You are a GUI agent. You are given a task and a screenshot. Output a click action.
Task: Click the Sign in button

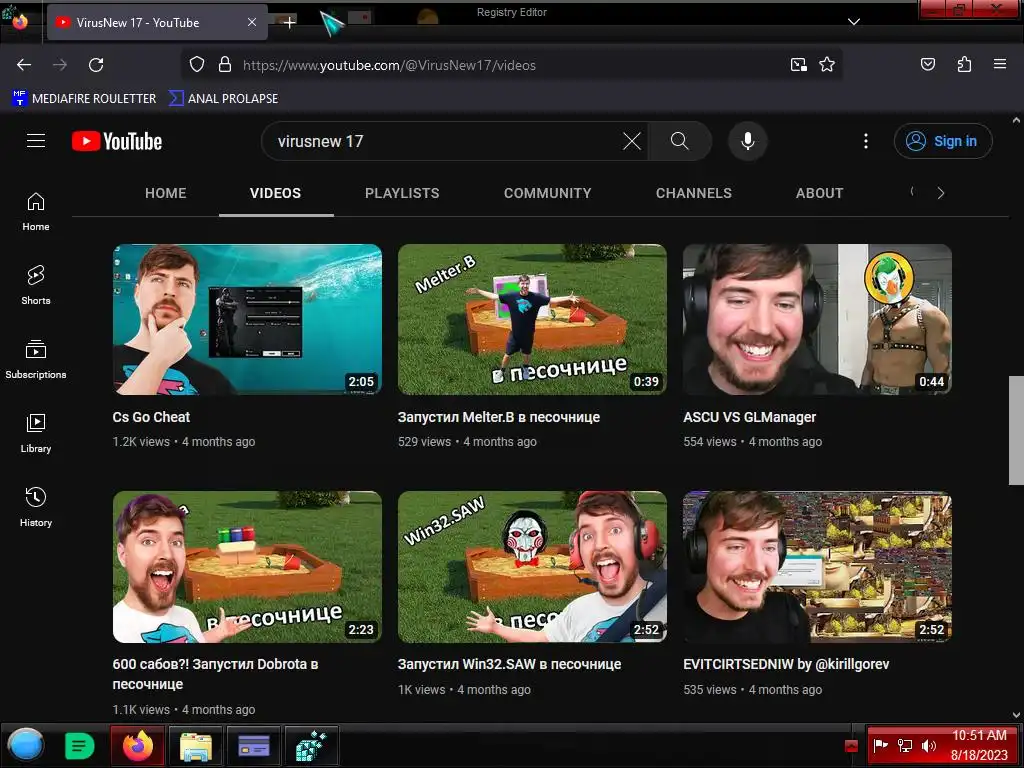(x=943, y=141)
